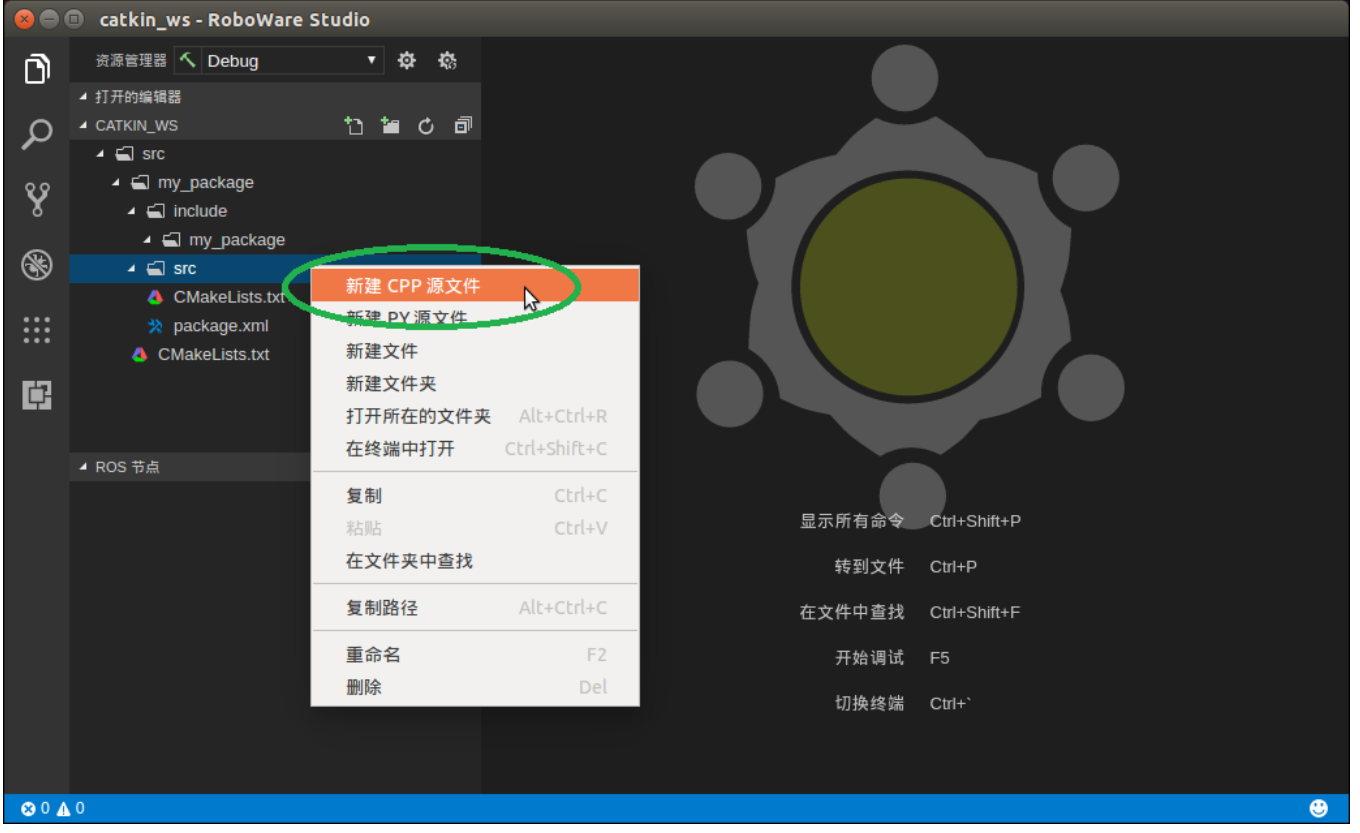
Task: Click the 资源管理器 title label
Action: (131, 61)
